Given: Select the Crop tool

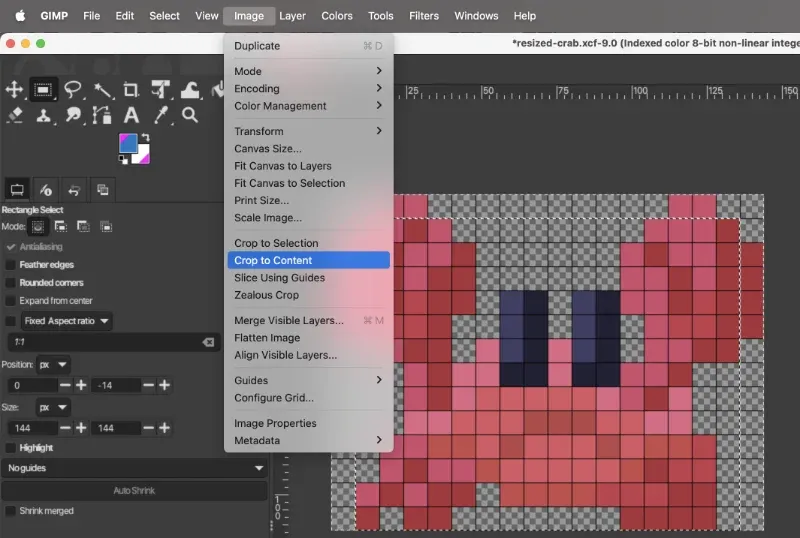Looking at the screenshot, I should pos(131,90).
